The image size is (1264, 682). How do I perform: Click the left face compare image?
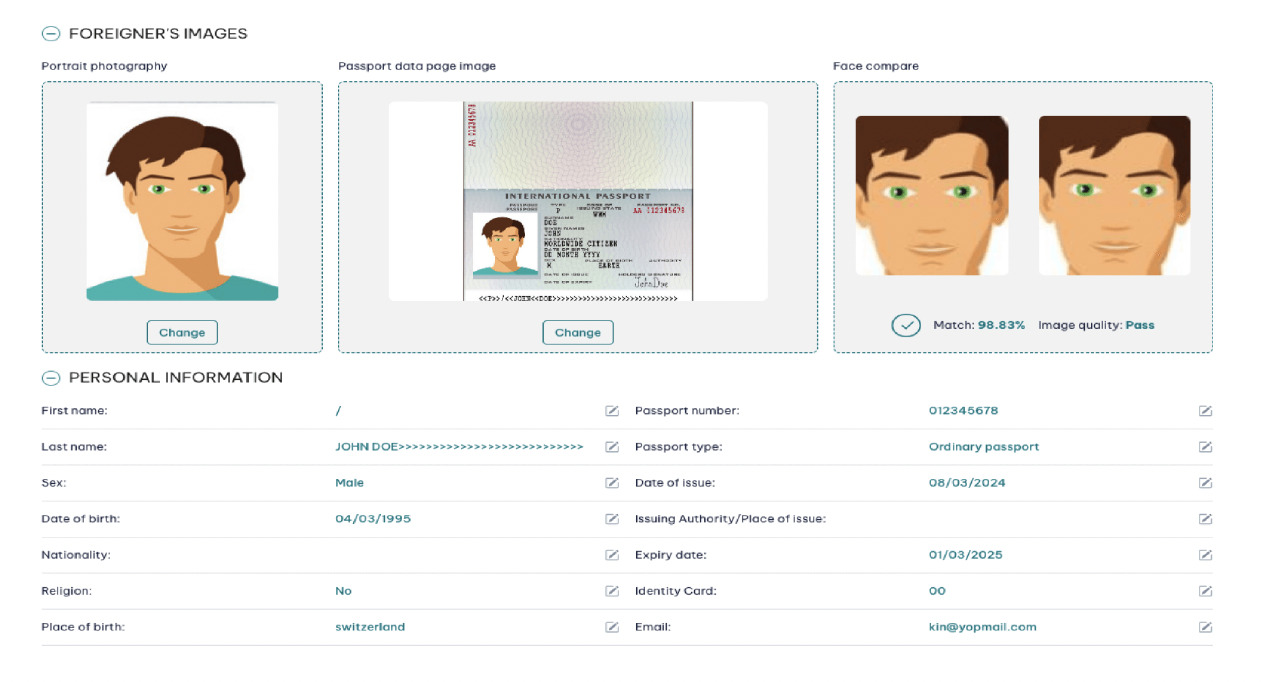coord(931,195)
